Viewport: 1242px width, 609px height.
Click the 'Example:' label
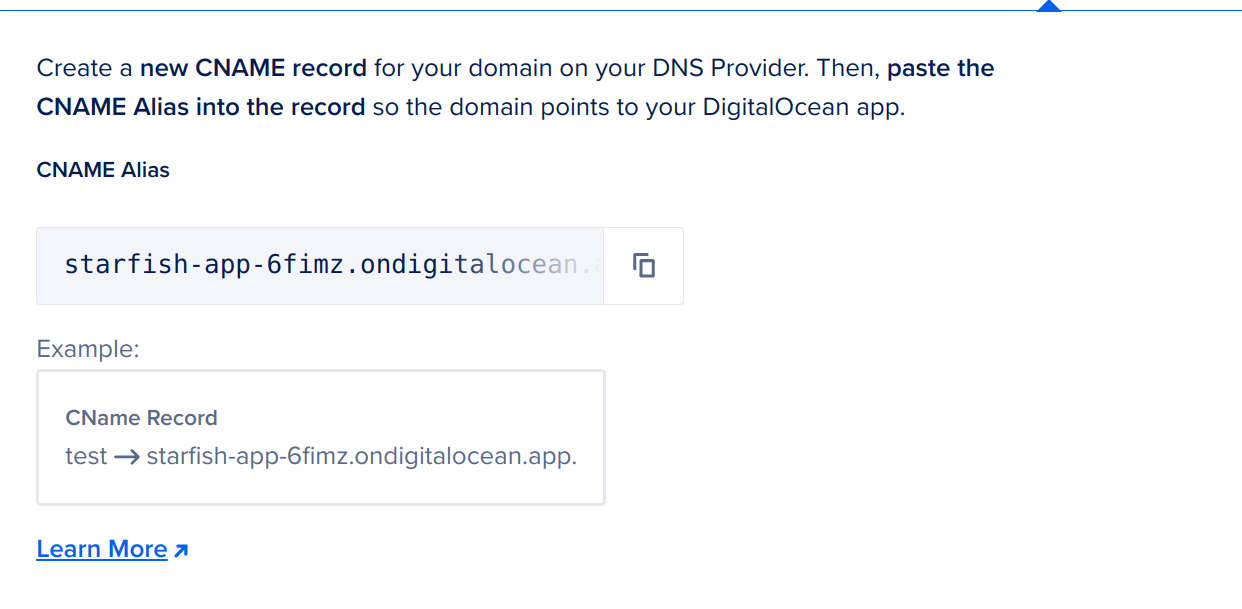[88, 349]
